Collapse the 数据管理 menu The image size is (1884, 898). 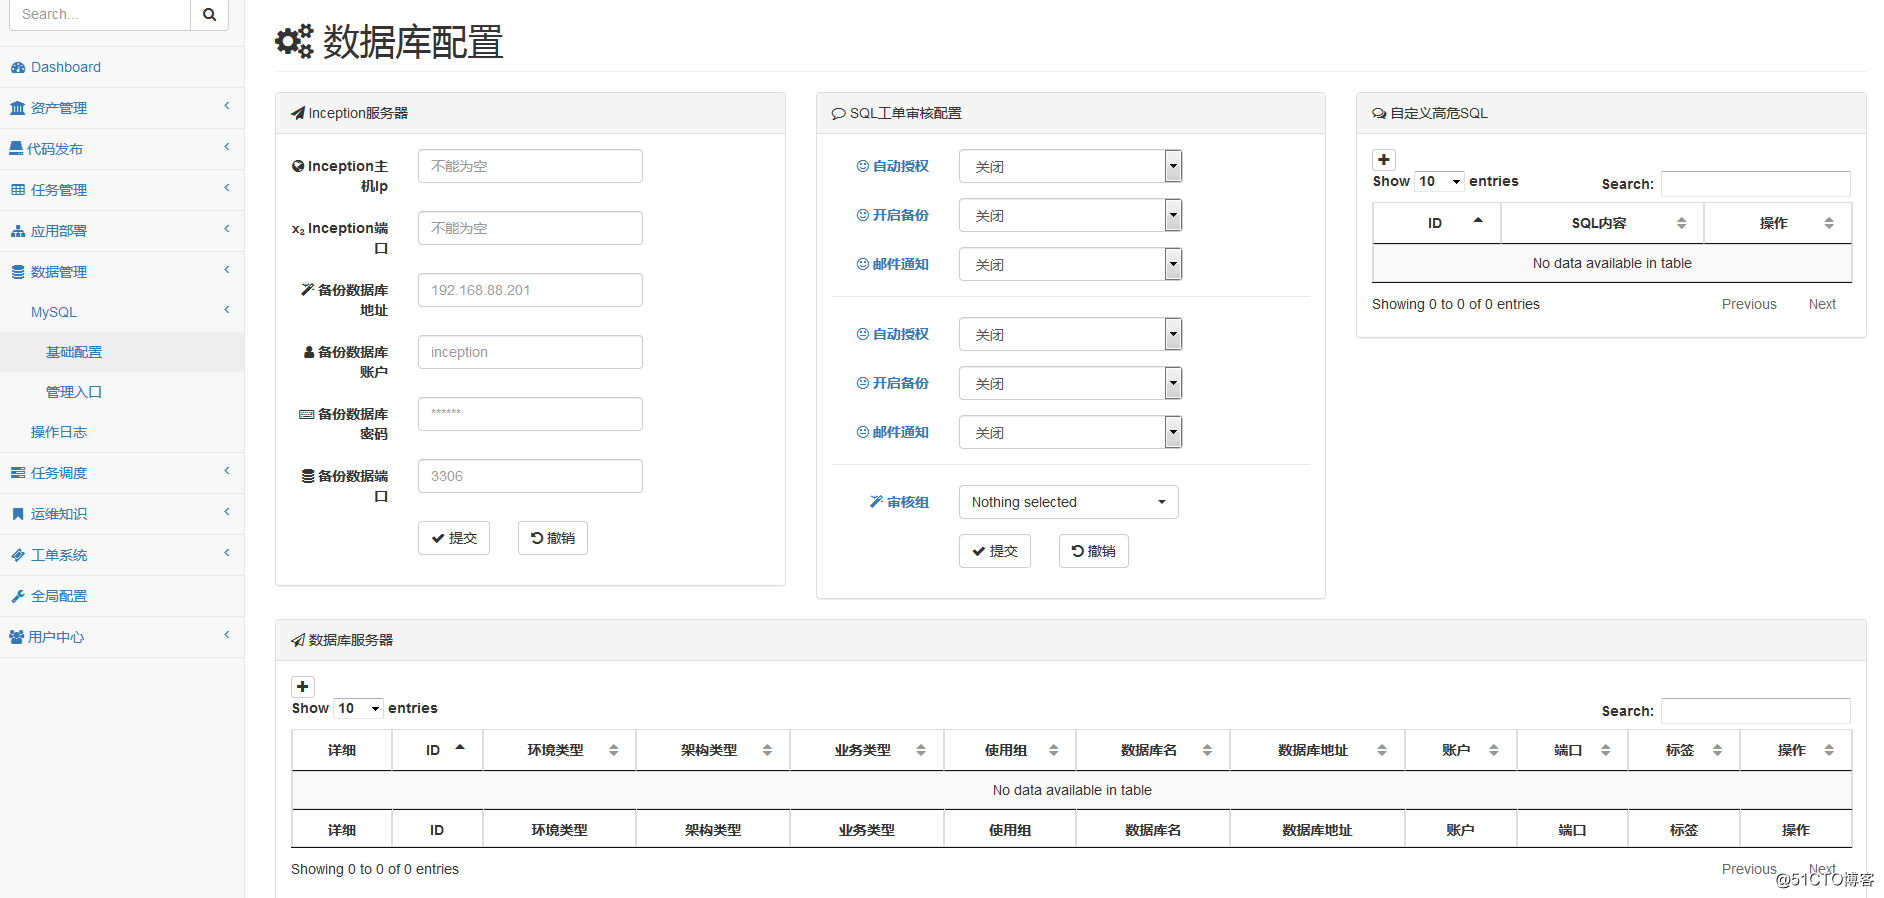(x=122, y=272)
